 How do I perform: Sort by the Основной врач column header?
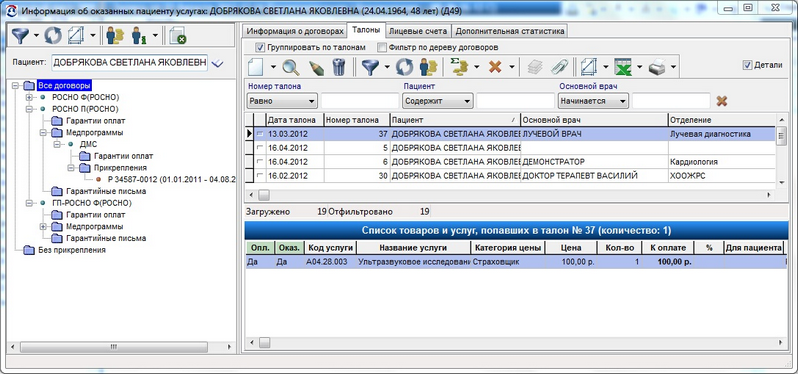[x=594, y=120]
